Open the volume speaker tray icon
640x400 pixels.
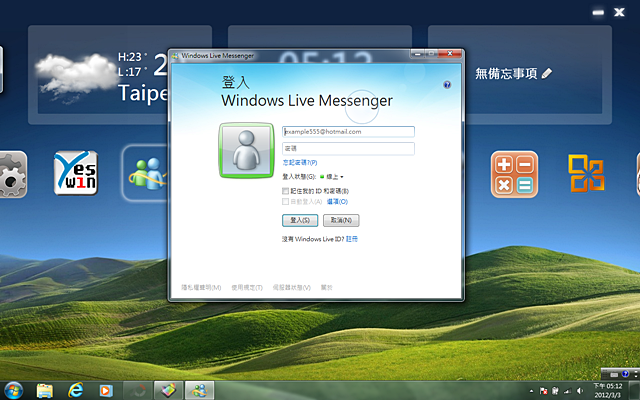(x=580, y=391)
